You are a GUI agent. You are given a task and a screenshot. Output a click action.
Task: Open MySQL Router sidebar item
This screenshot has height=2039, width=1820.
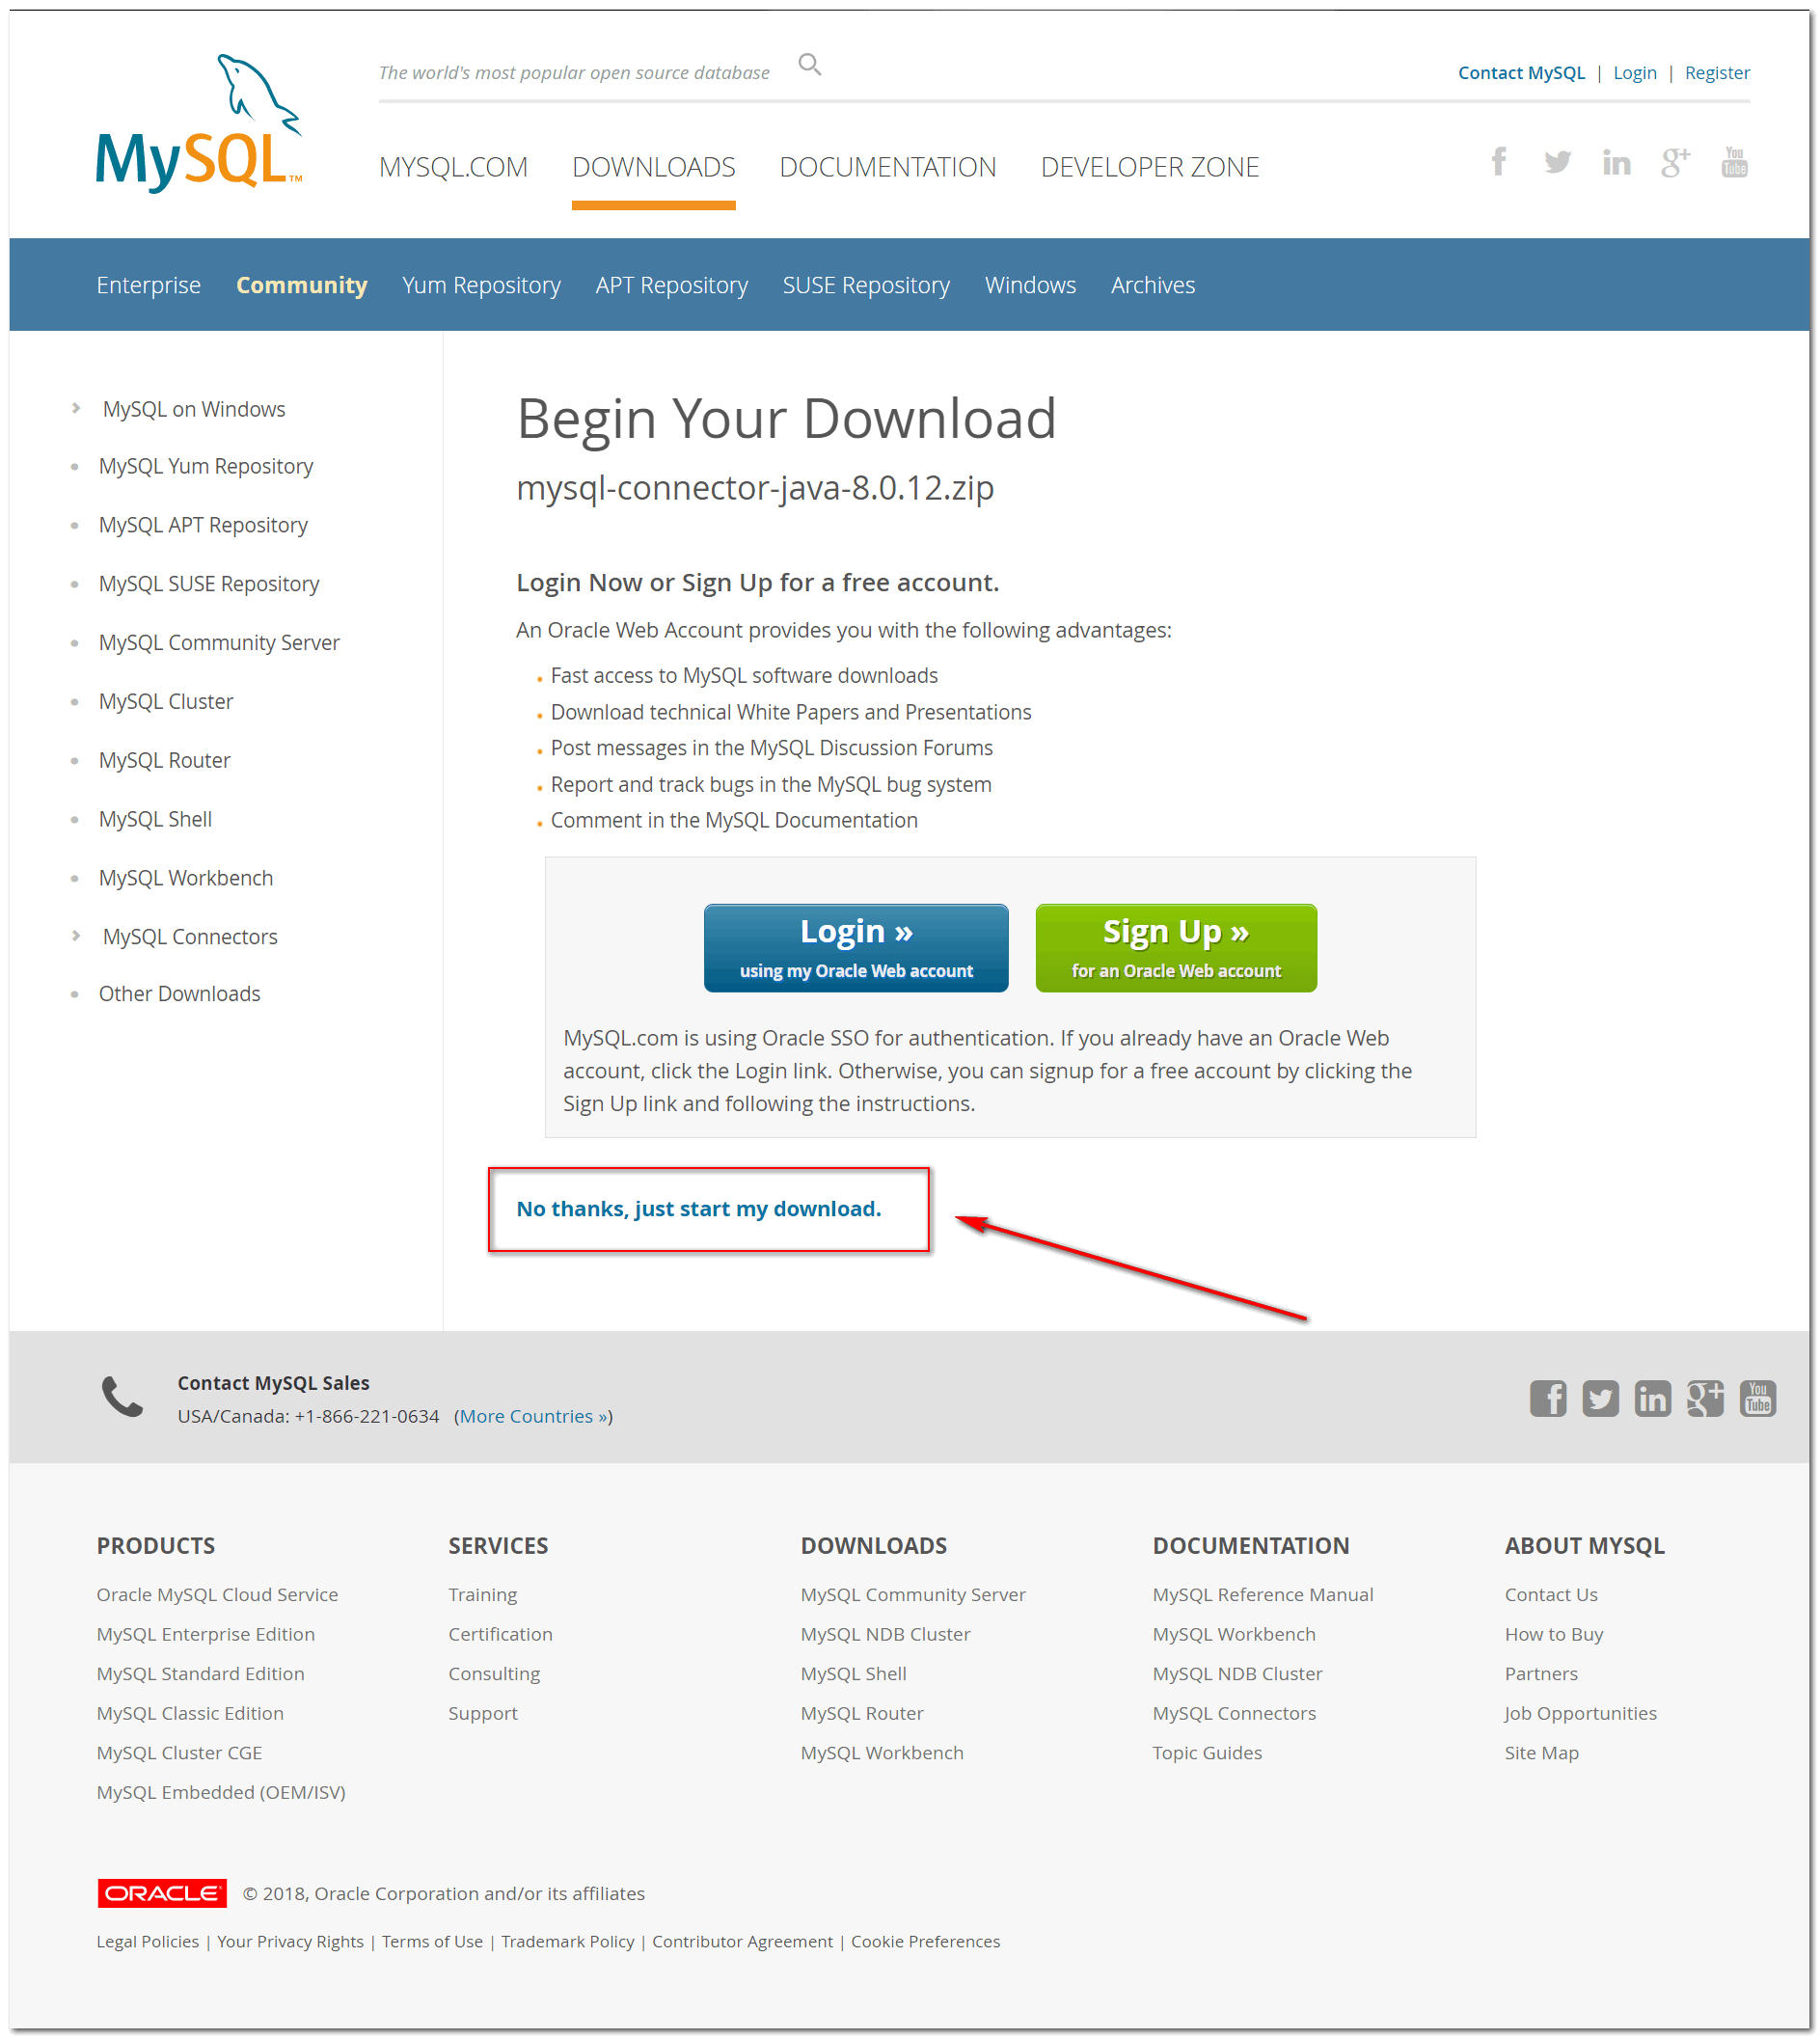pyautogui.click(x=165, y=761)
